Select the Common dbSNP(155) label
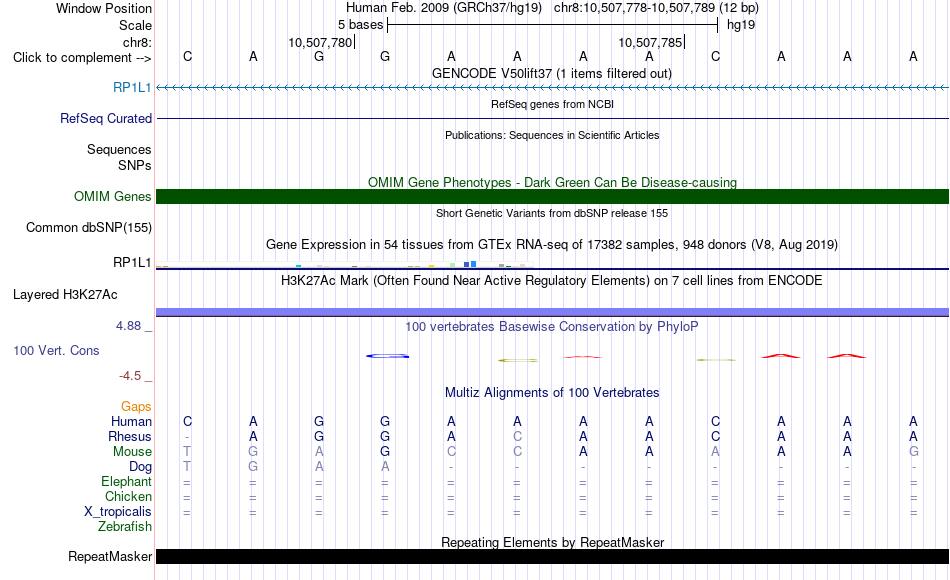950x580 pixels. coord(88,227)
